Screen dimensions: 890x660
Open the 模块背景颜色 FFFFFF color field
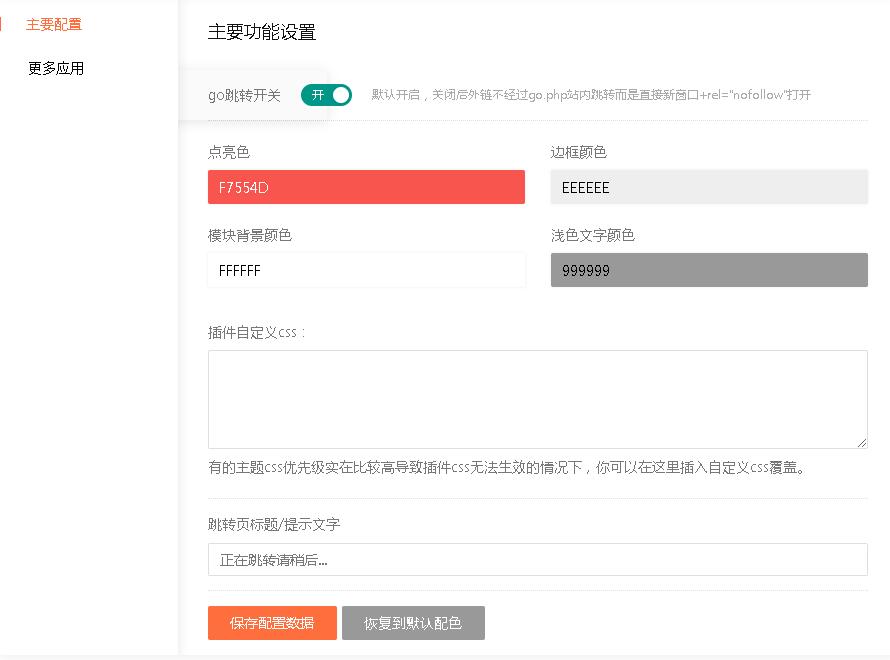(366, 270)
